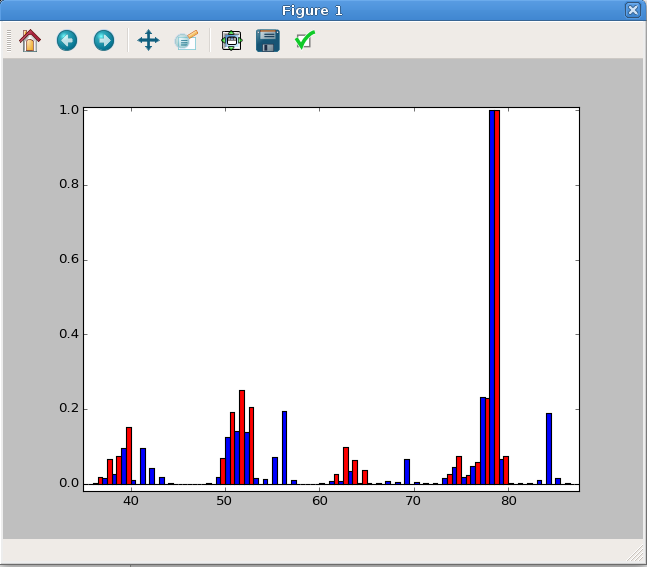The height and width of the screenshot is (567, 647).
Task: Activate the Pan axes cross-arrows tool
Action: click(149, 40)
